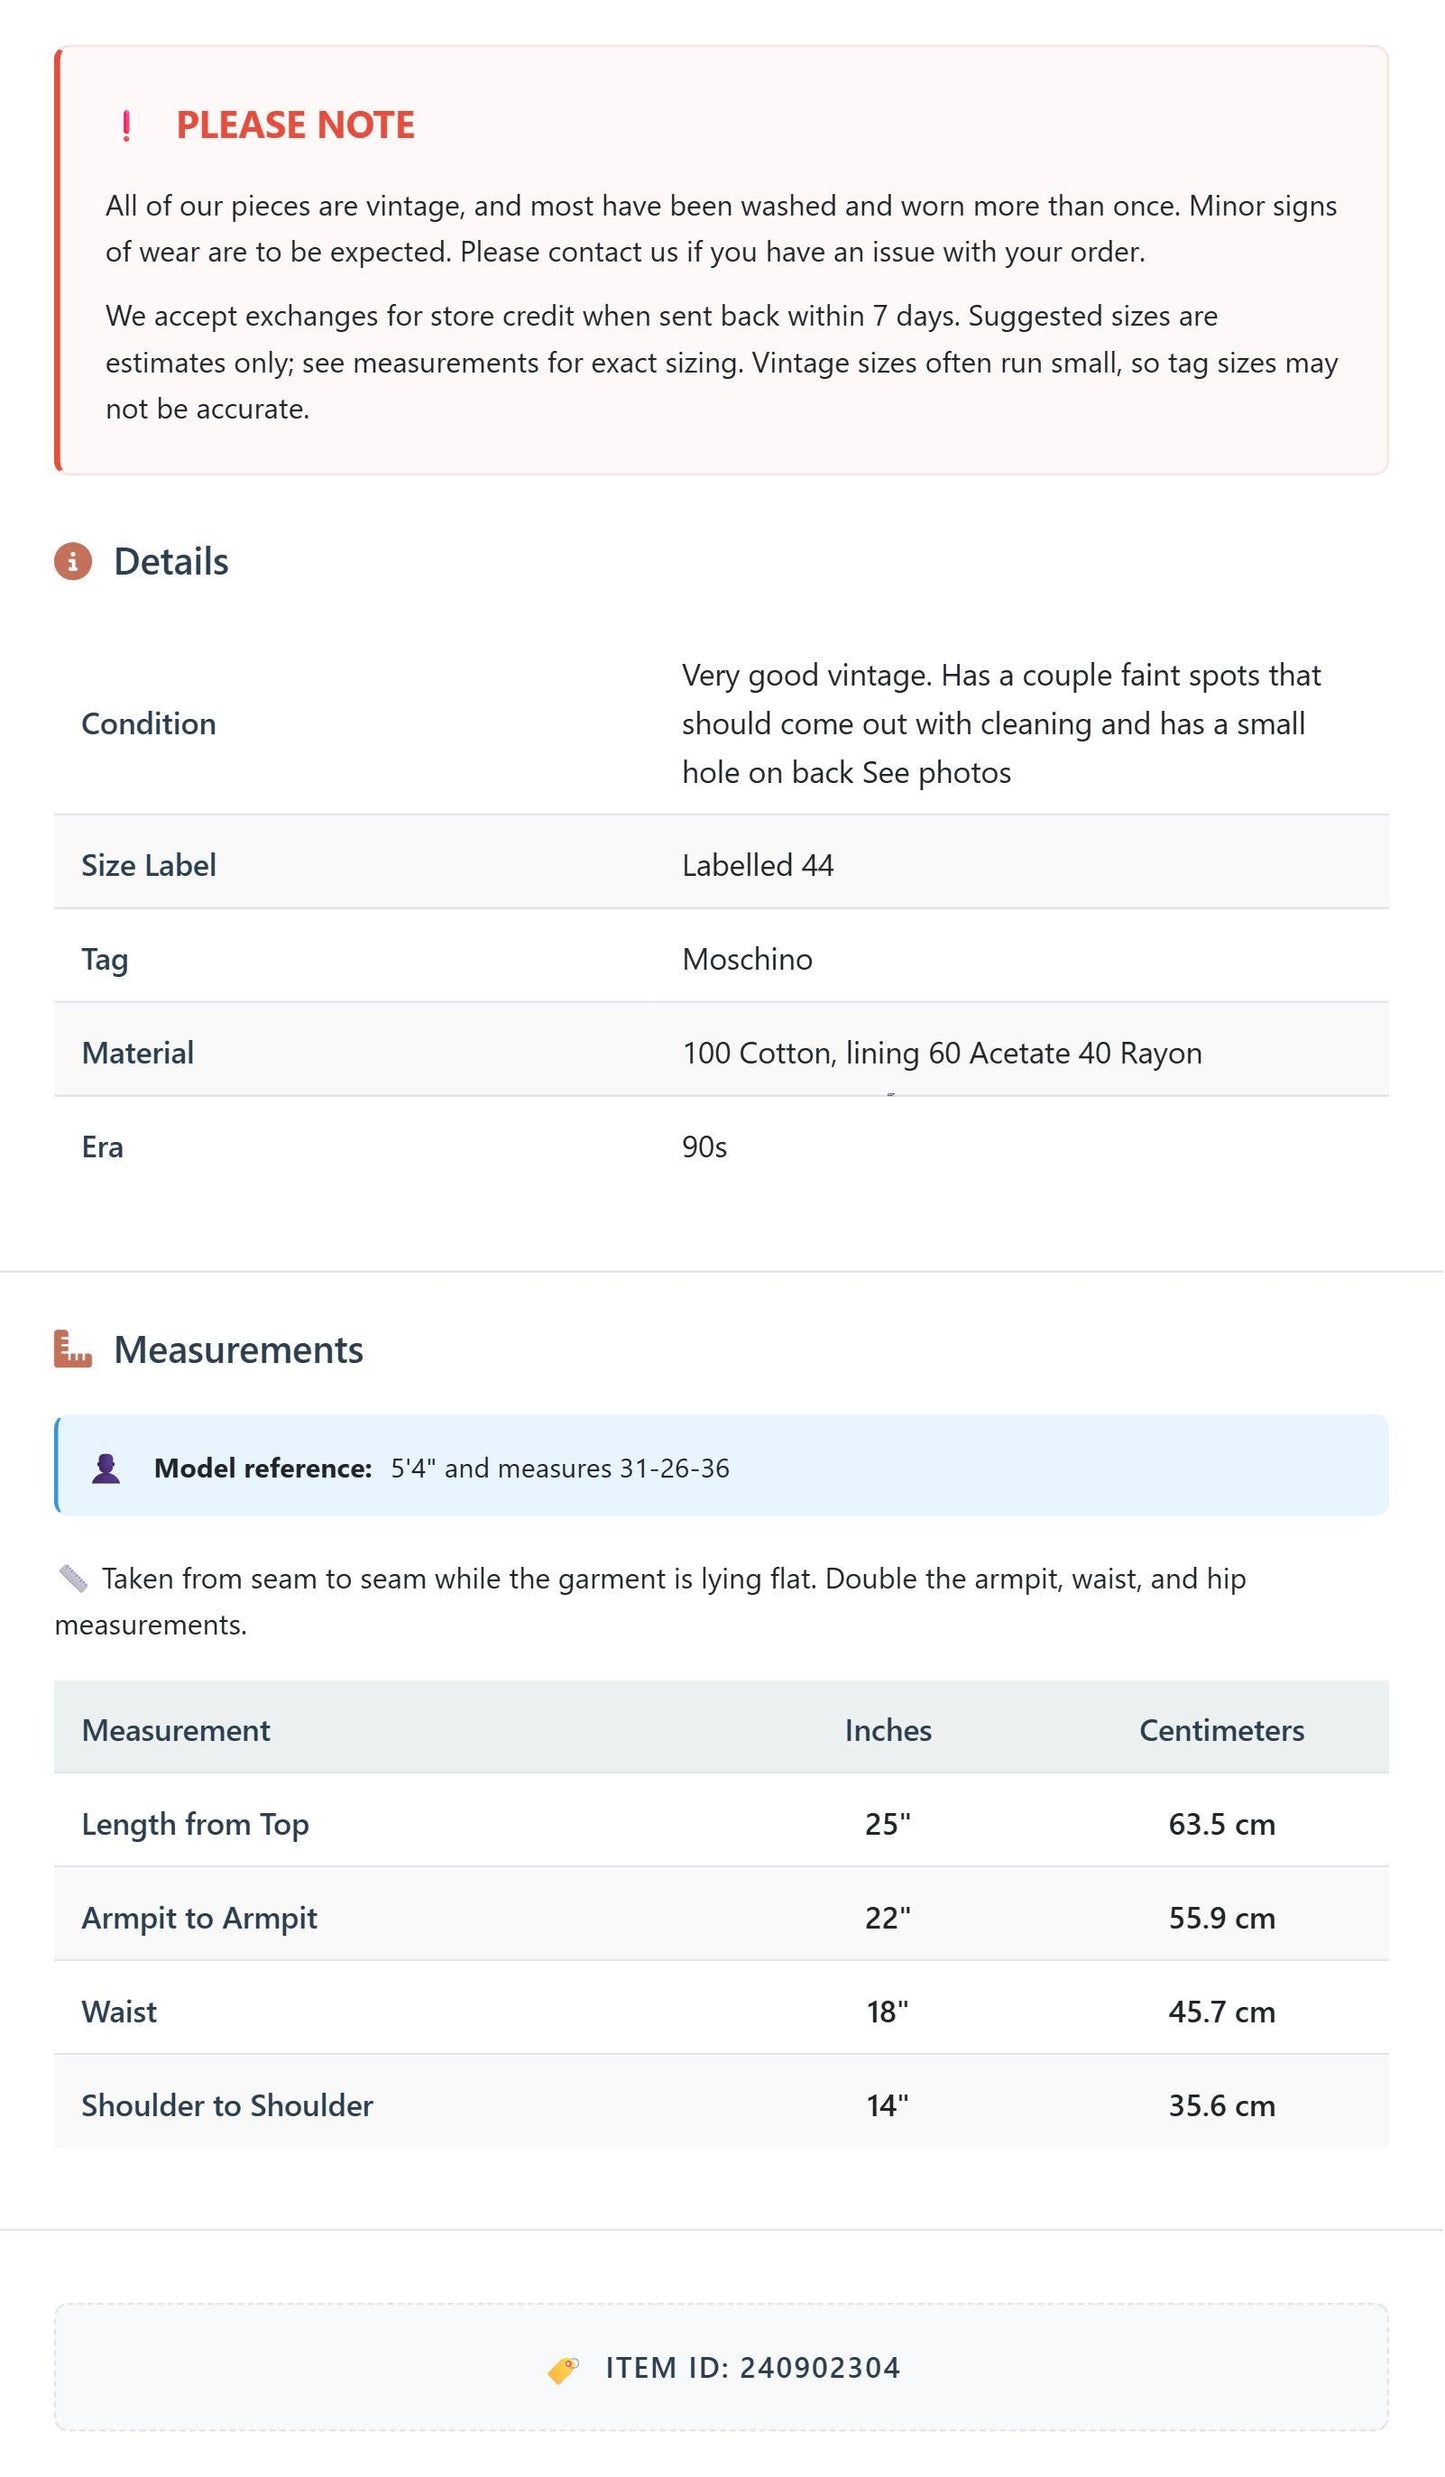Select the Condition row label
The height and width of the screenshot is (2477, 1445).
pyautogui.click(x=149, y=723)
